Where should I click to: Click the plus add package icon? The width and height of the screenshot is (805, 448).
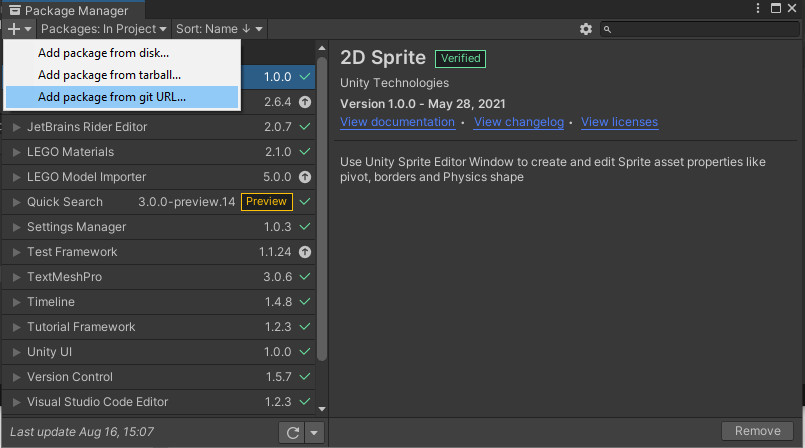14,29
